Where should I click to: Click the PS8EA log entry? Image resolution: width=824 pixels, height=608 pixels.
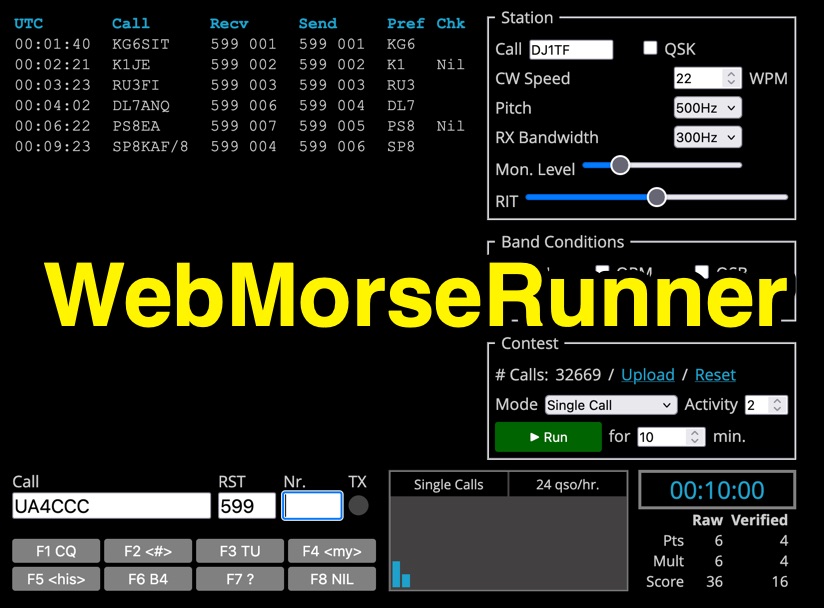pos(240,126)
